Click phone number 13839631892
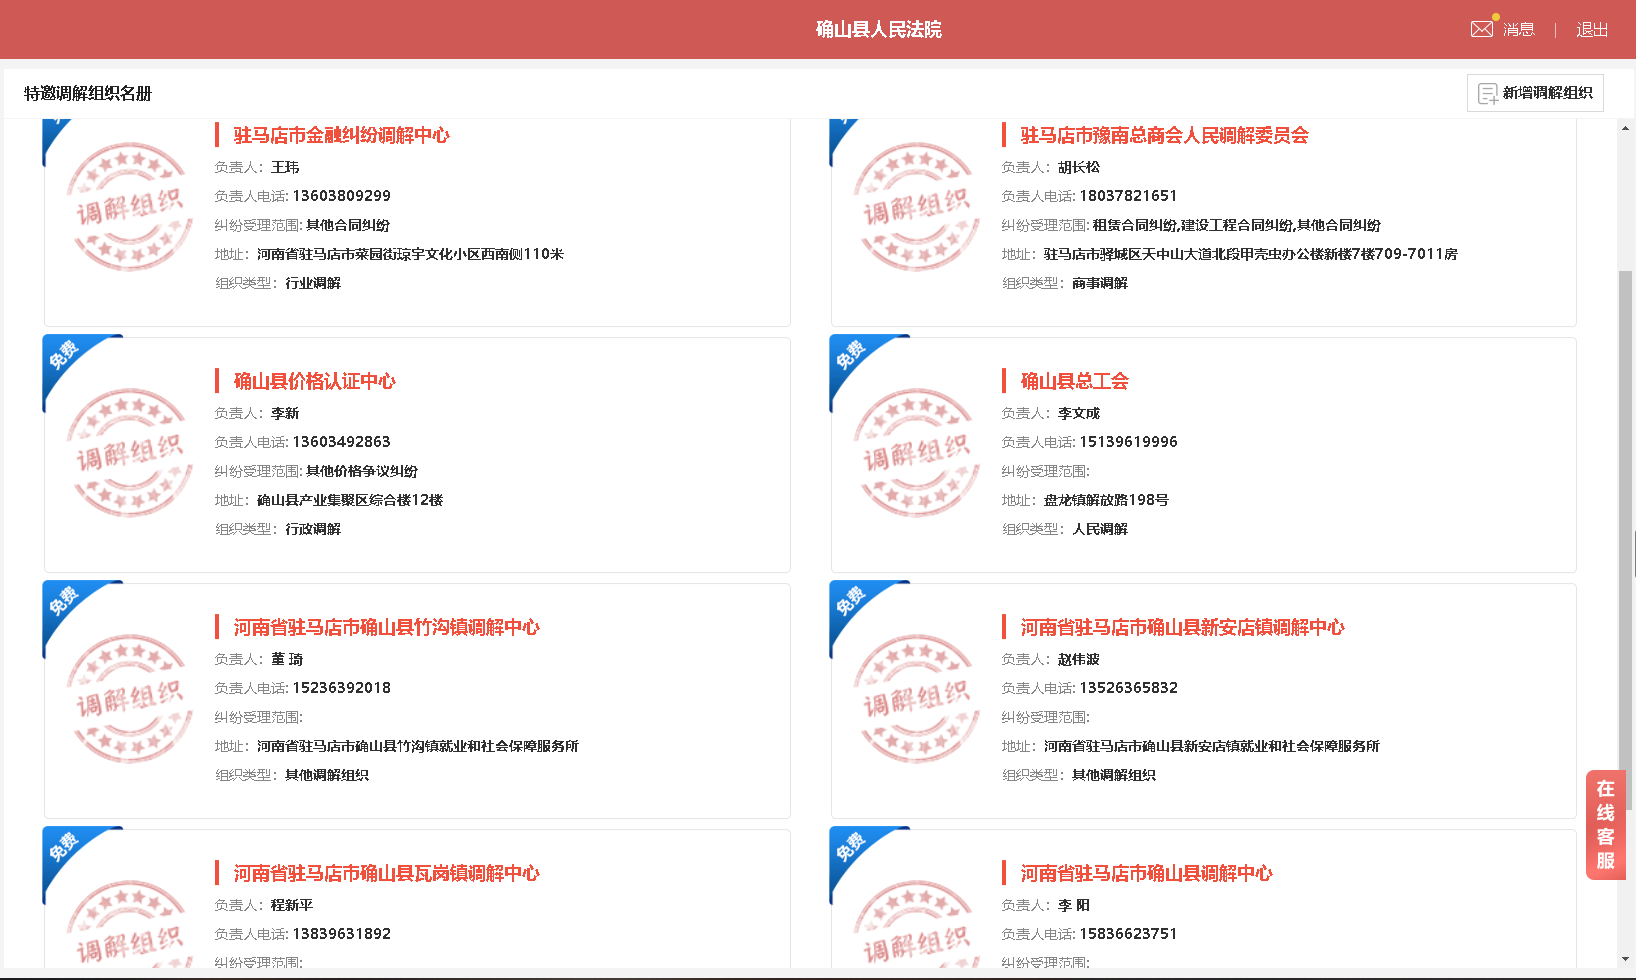Image resolution: width=1636 pixels, height=980 pixels. click(341, 934)
